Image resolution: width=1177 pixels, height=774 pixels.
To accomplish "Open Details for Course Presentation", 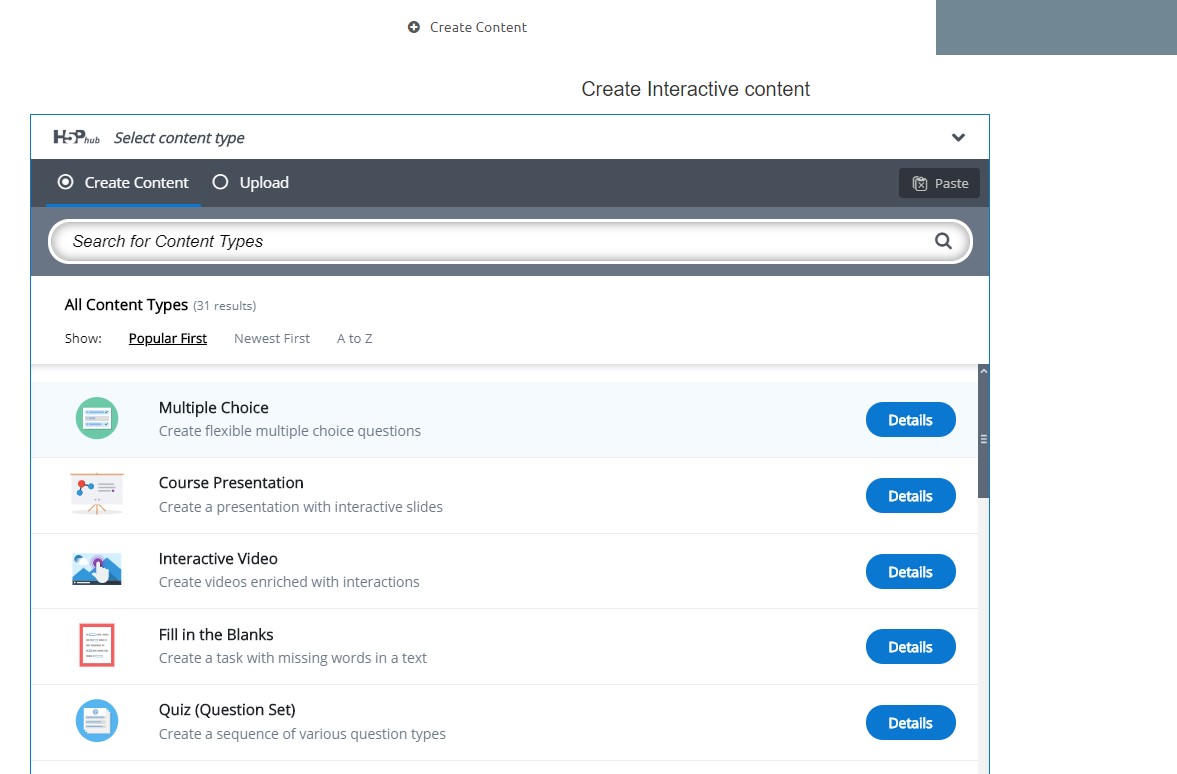I will click(911, 495).
